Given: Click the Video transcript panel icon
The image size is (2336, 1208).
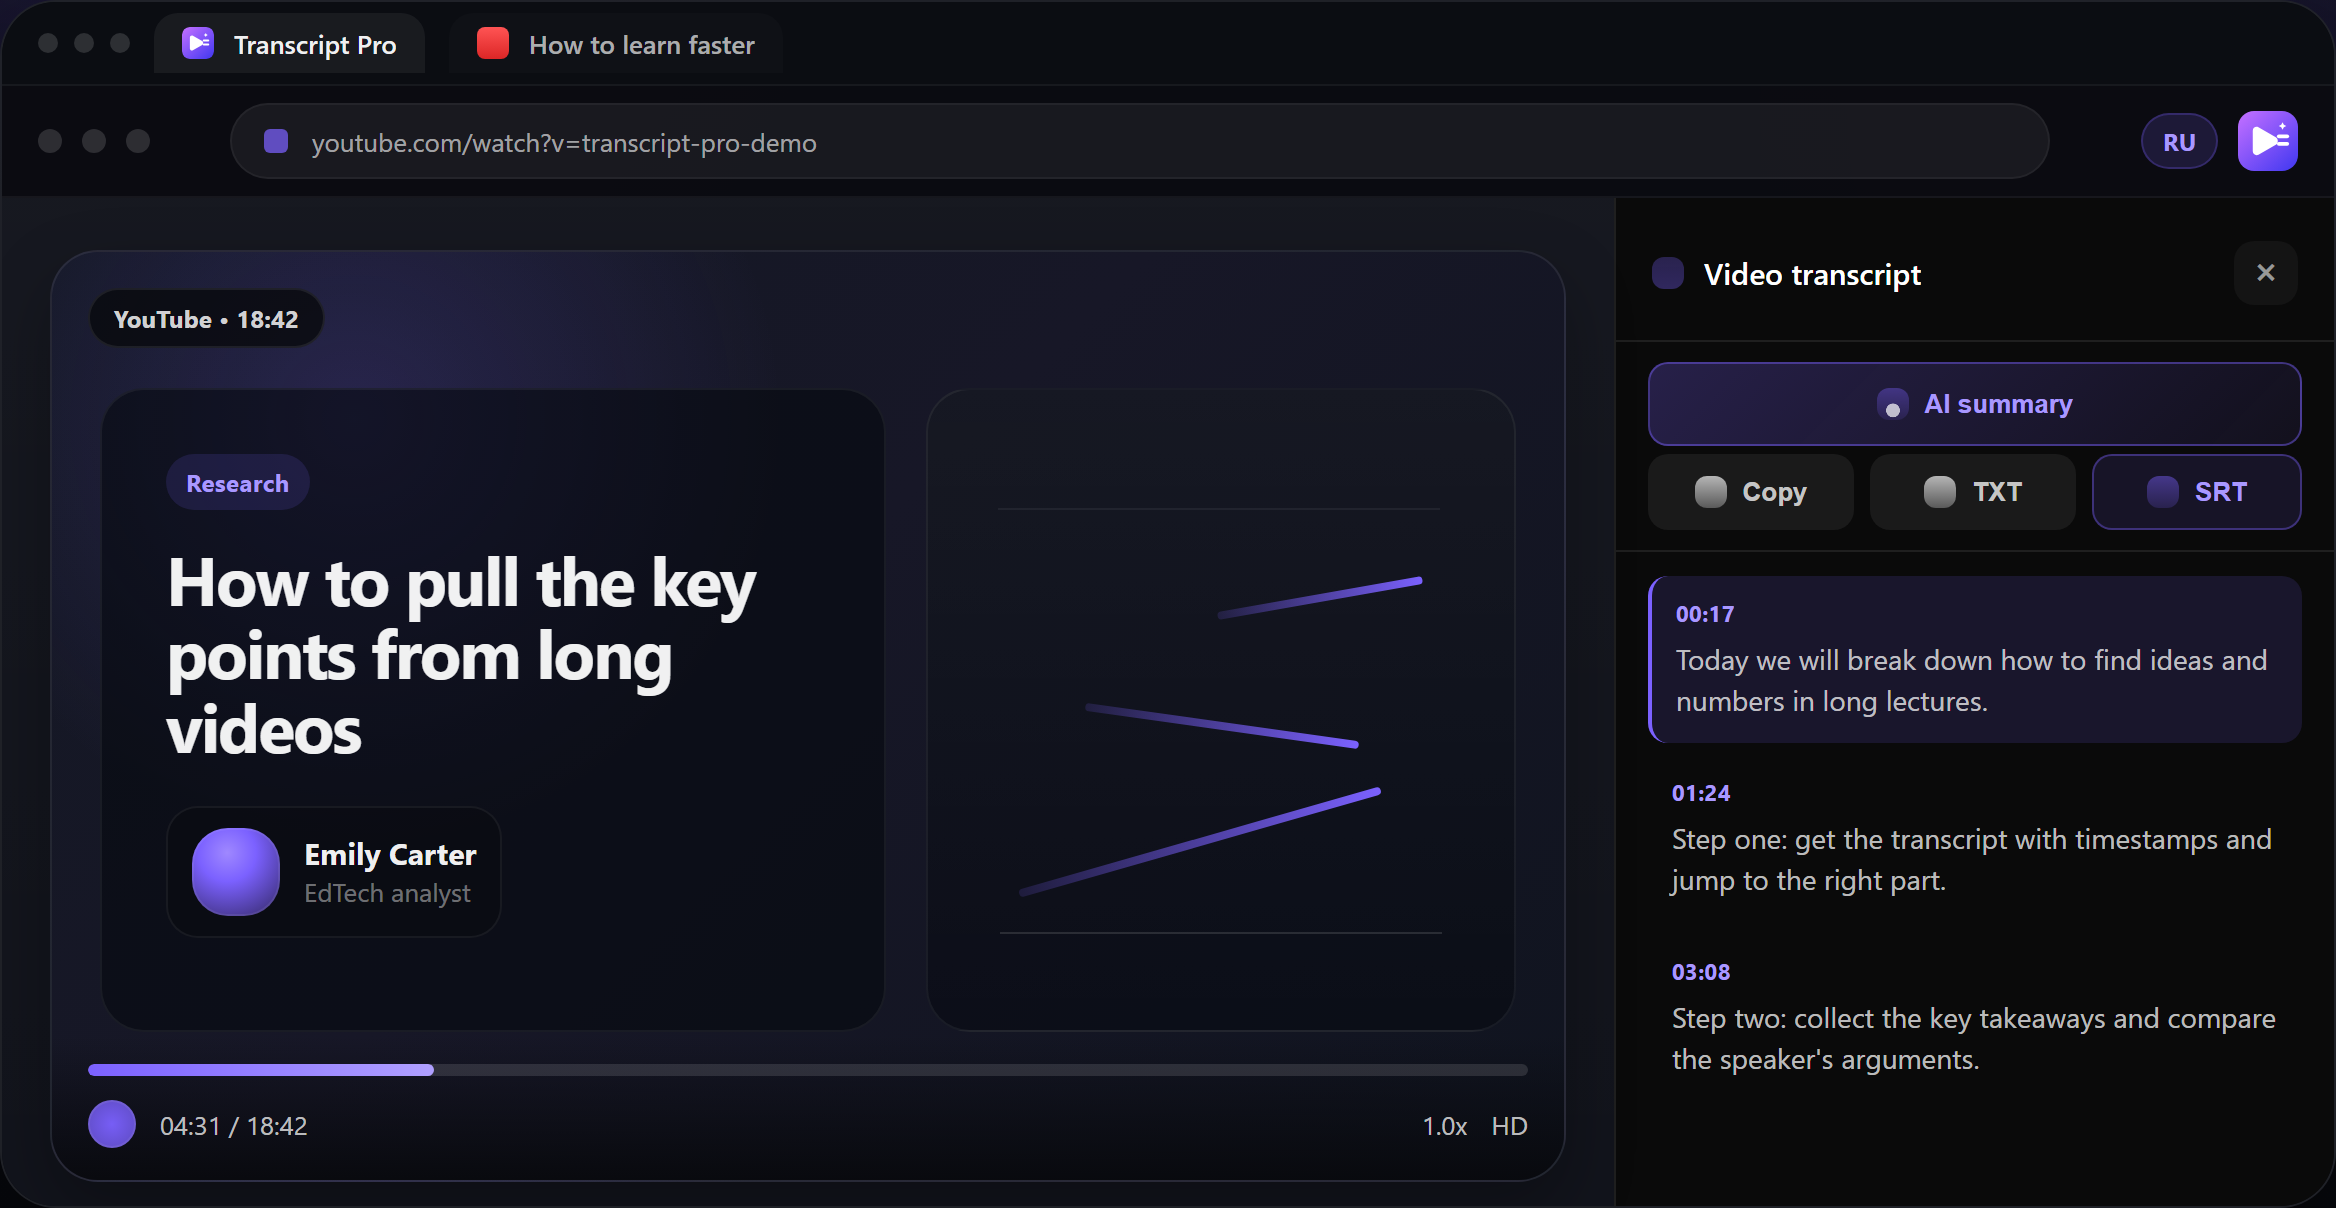Looking at the screenshot, I should [x=1667, y=273].
